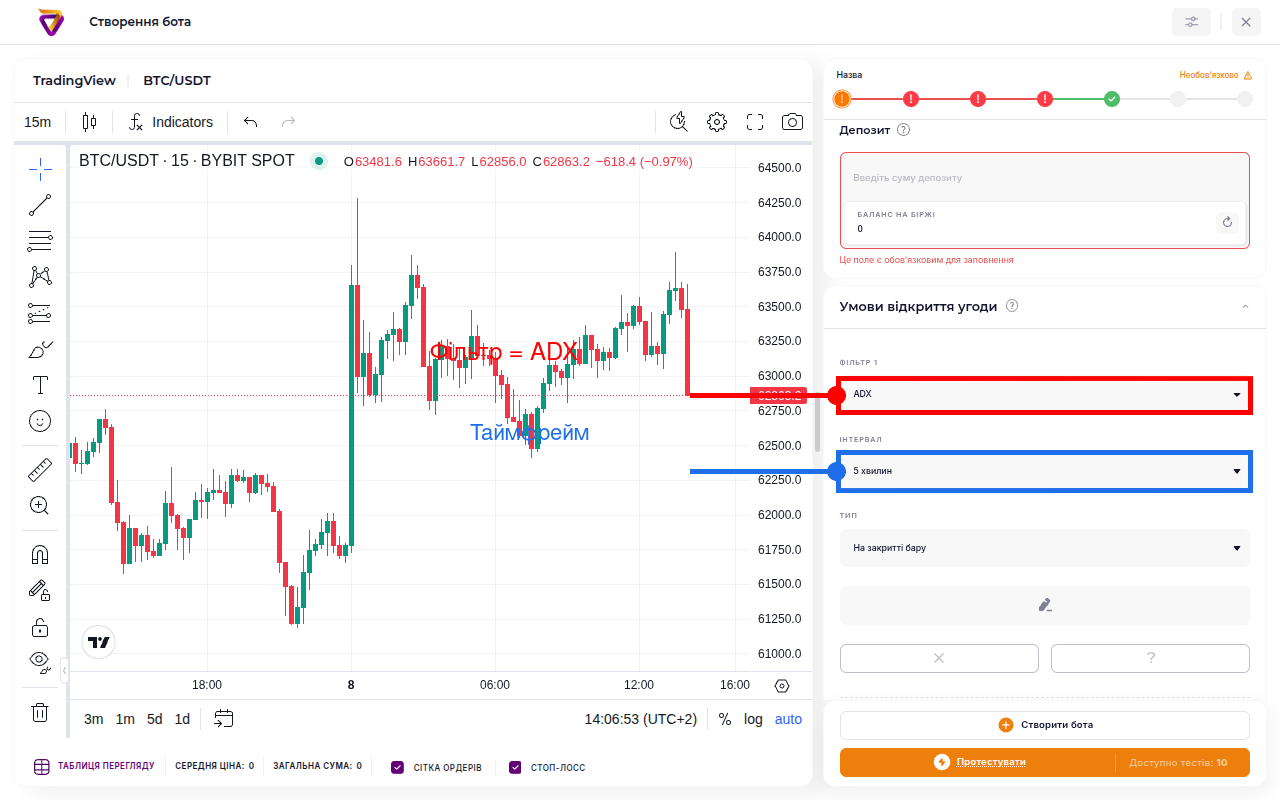Take a chart snapshot with camera

pos(792,122)
